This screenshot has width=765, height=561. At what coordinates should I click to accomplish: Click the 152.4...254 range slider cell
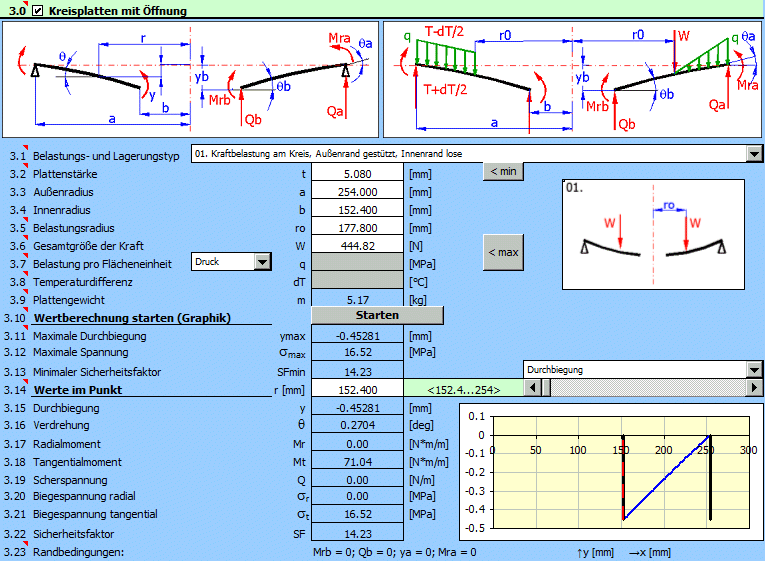462,389
